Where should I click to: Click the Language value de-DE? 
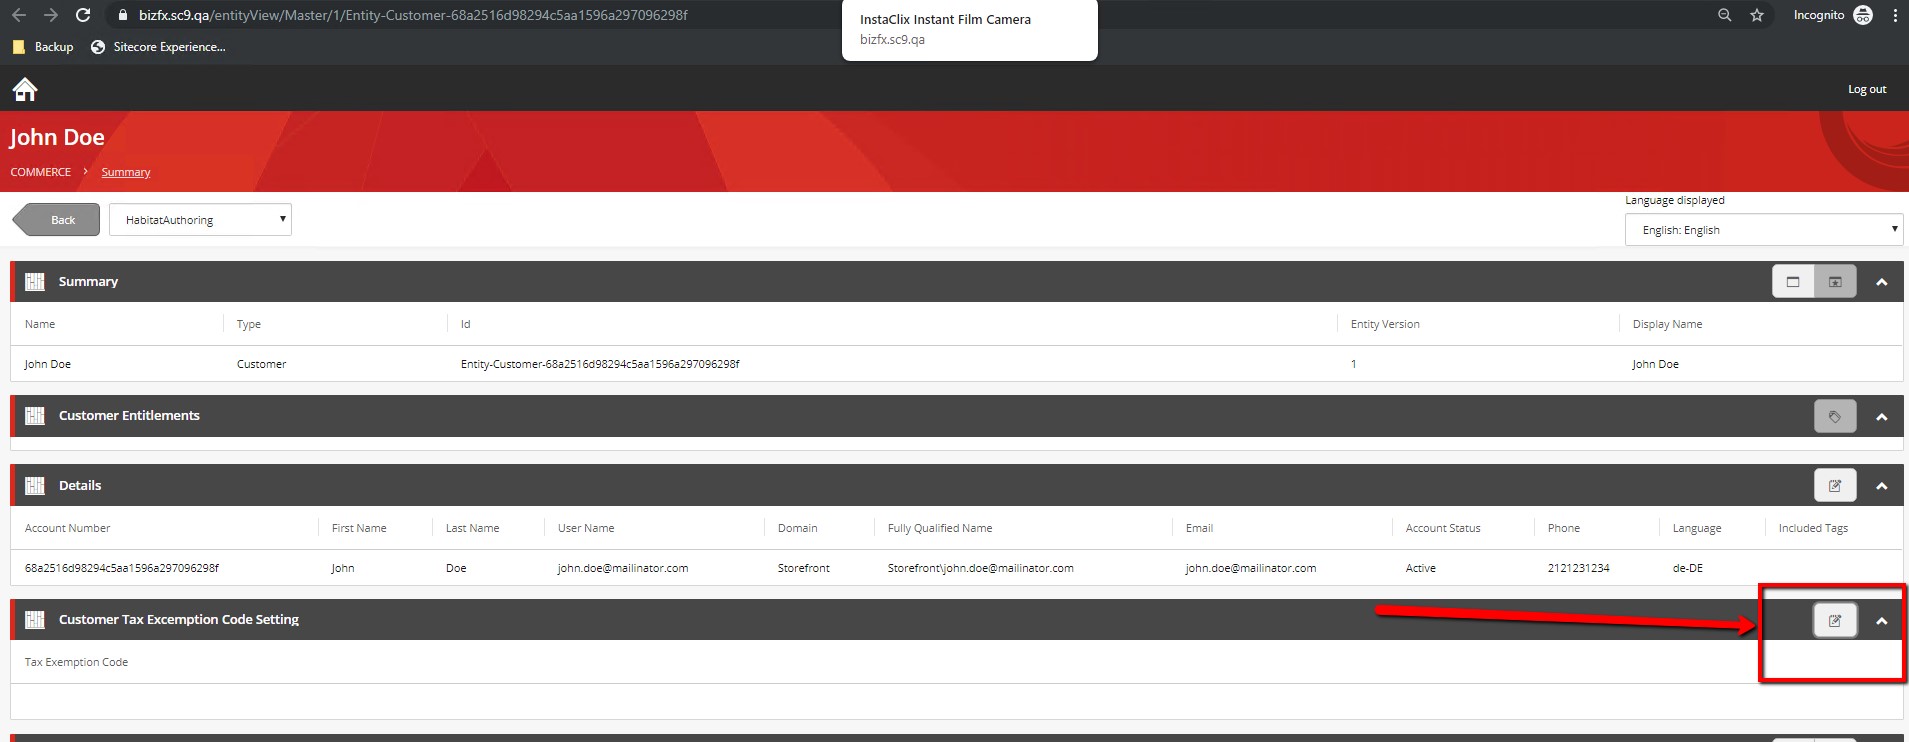tap(1688, 568)
